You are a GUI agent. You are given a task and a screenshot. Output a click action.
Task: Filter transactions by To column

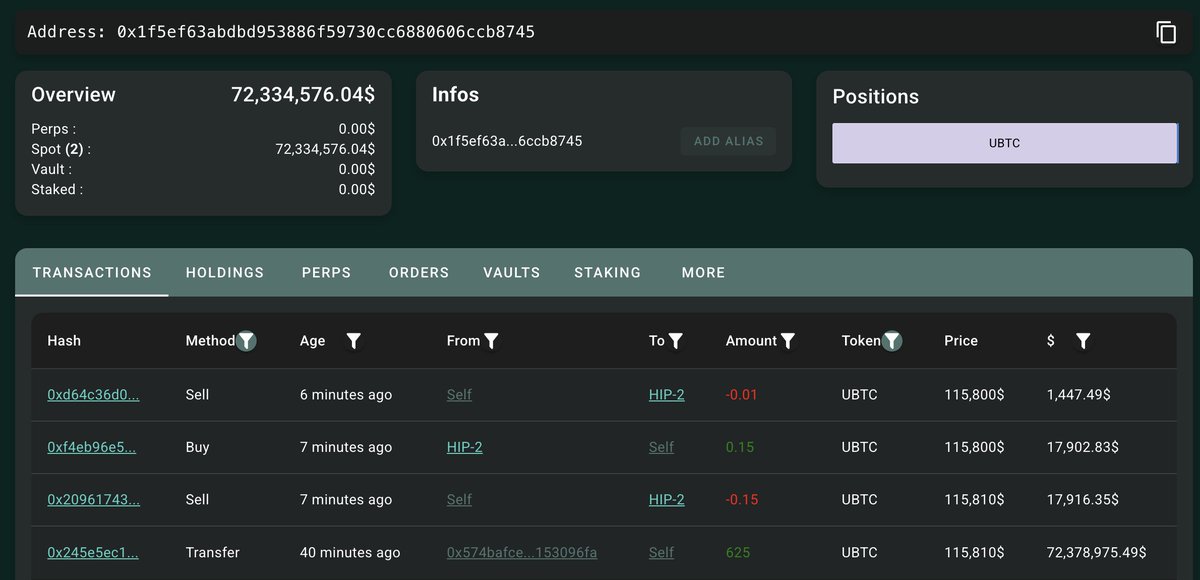click(675, 341)
